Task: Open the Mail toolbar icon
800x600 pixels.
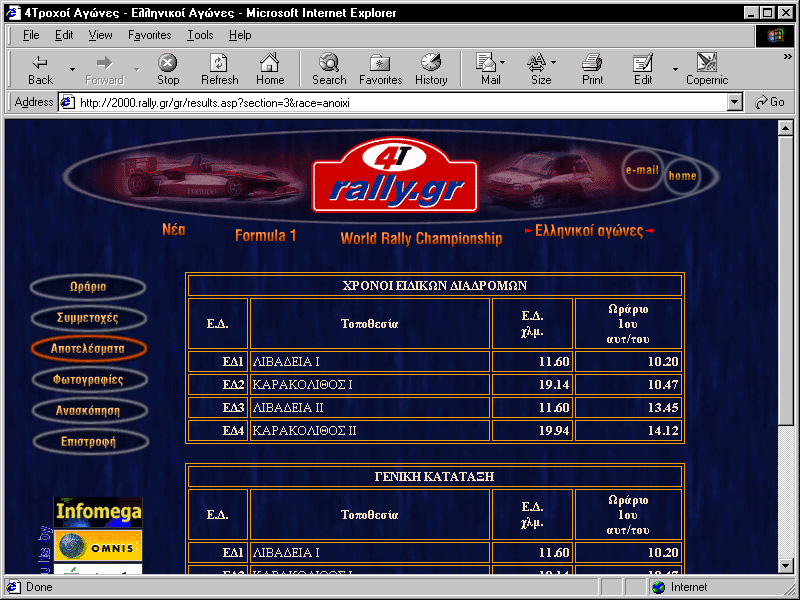Action: pos(486,62)
